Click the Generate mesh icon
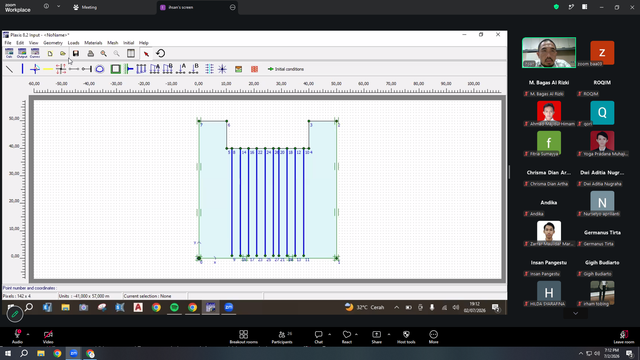The height and width of the screenshot is (360, 640). click(254, 69)
